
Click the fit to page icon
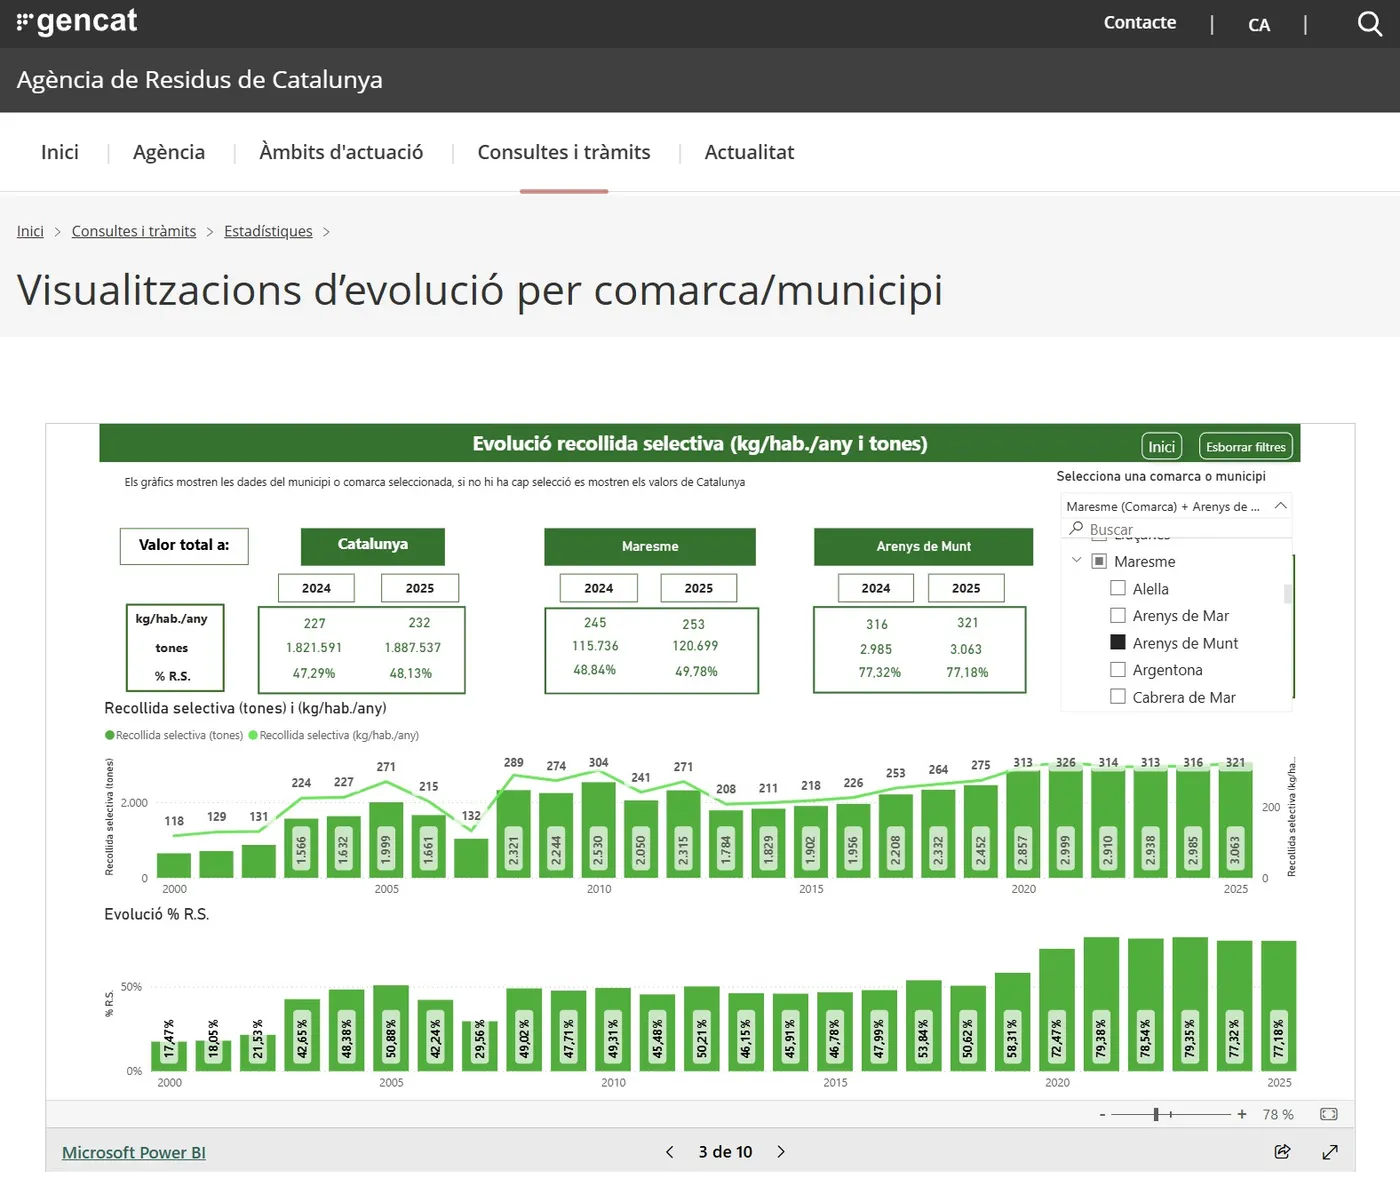pyautogui.click(x=1329, y=1114)
